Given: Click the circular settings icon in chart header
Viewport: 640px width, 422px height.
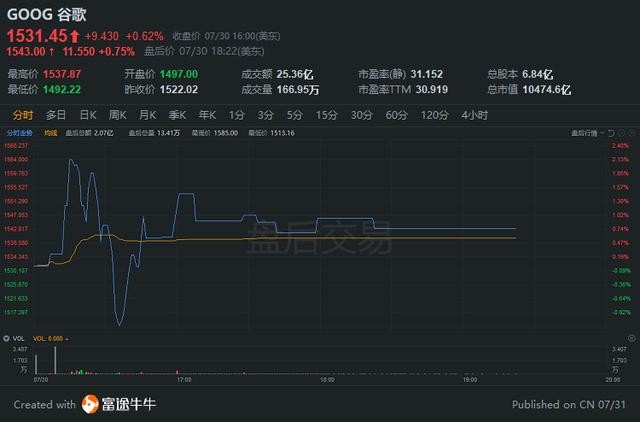Looking at the screenshot, I should pyautogui.click(x=621, y=133).
